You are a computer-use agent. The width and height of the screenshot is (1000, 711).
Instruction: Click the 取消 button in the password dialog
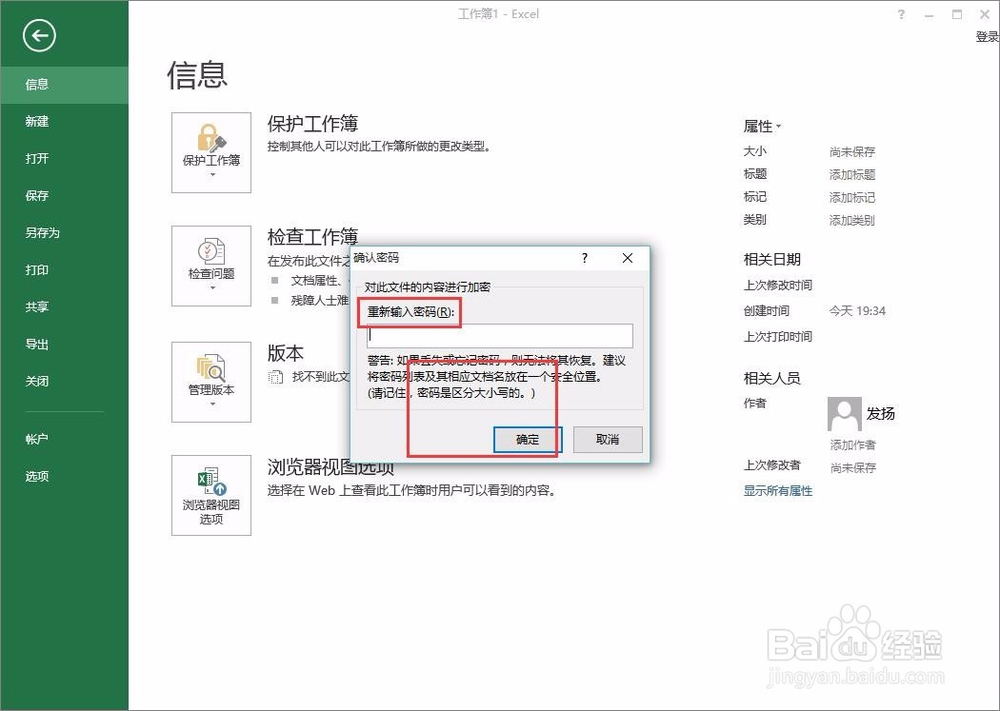click(x=608, y=439)
